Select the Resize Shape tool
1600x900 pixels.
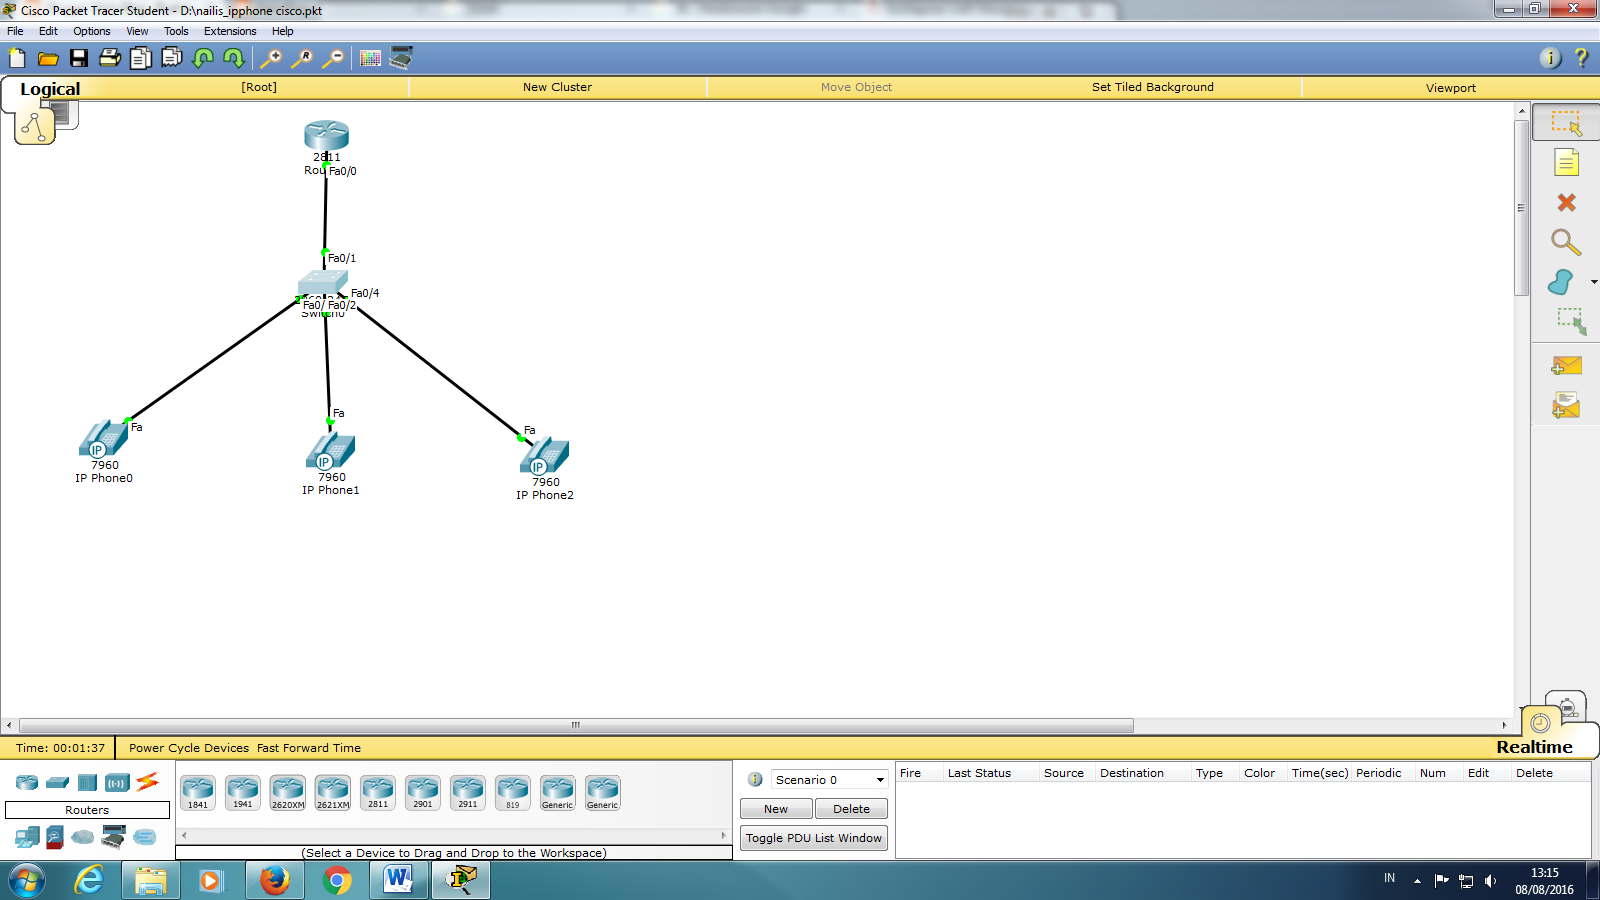pyautogui.click(x=1570, y=322)
